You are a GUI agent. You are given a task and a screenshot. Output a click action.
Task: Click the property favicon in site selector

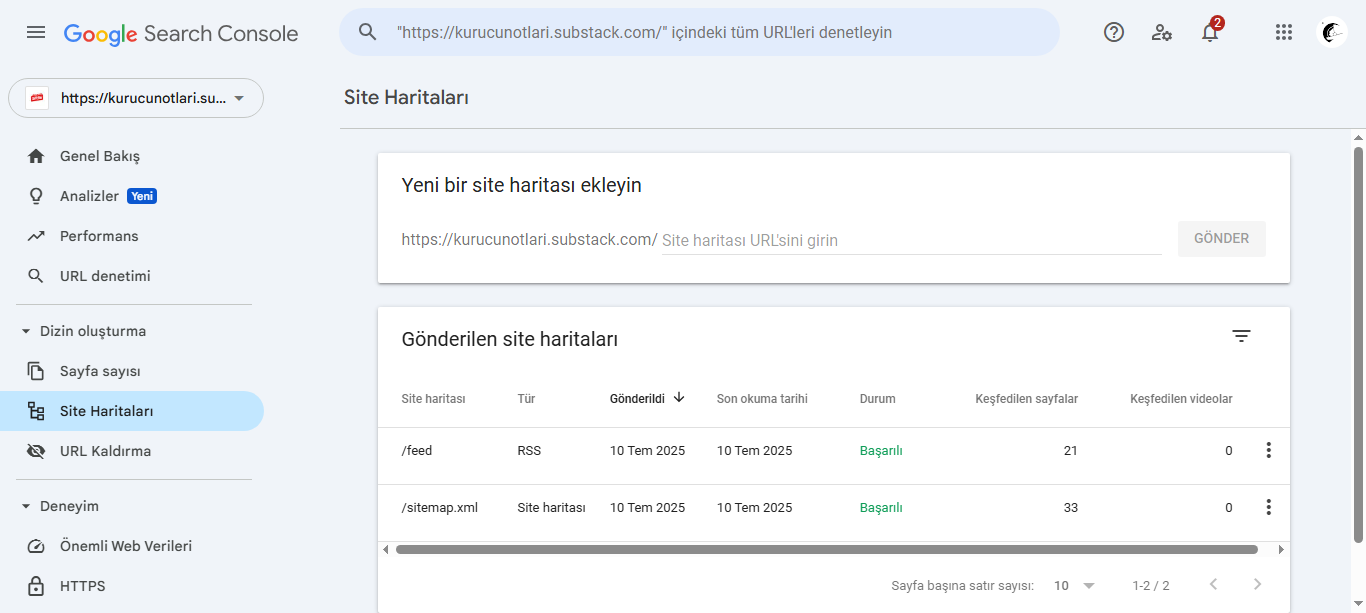37,98
